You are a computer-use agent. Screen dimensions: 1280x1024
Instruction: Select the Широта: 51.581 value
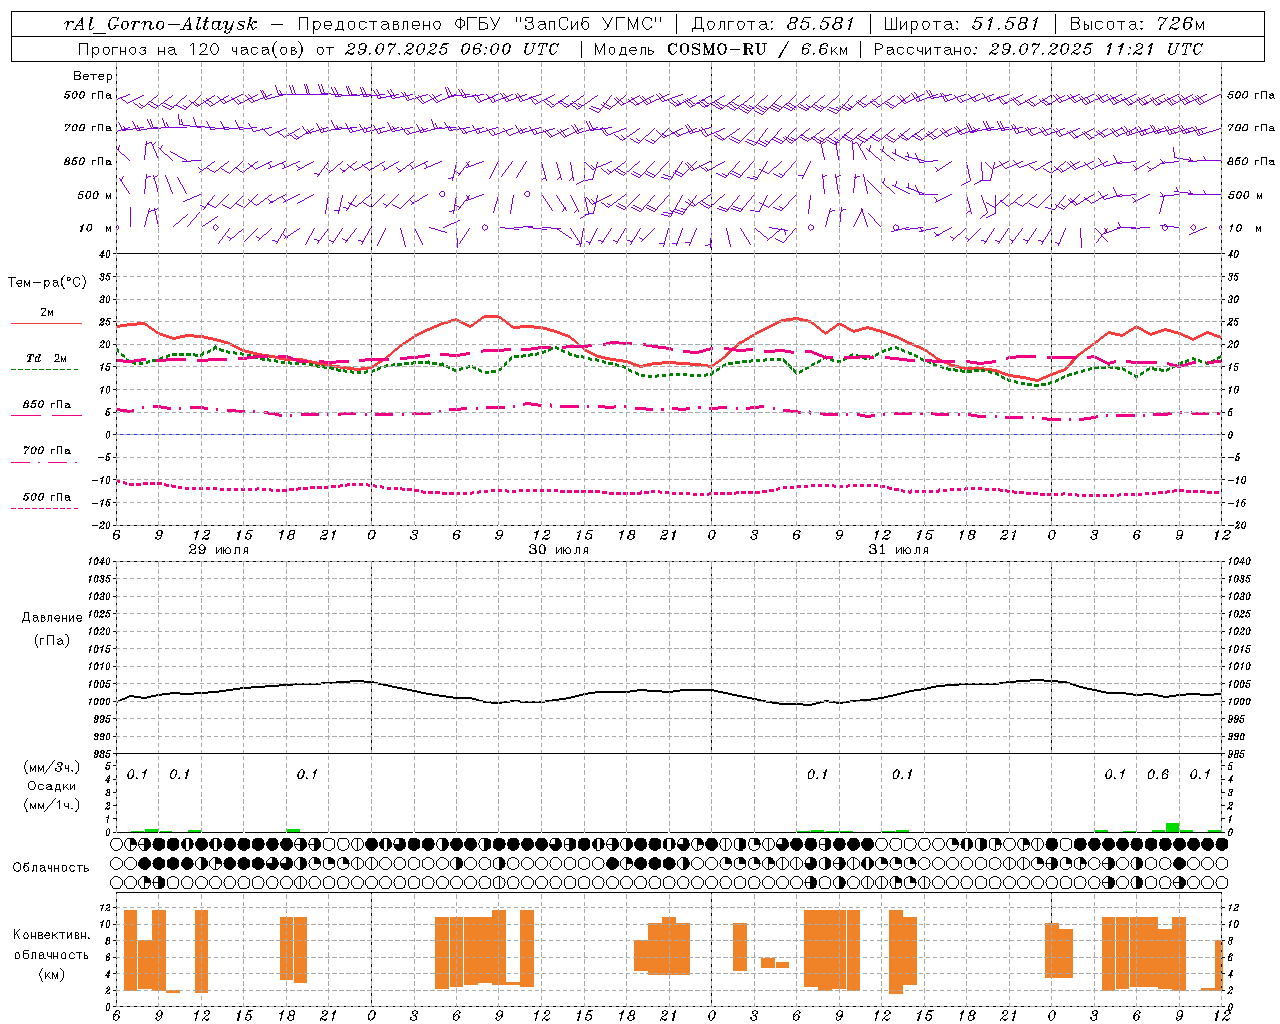pos(961,24)
